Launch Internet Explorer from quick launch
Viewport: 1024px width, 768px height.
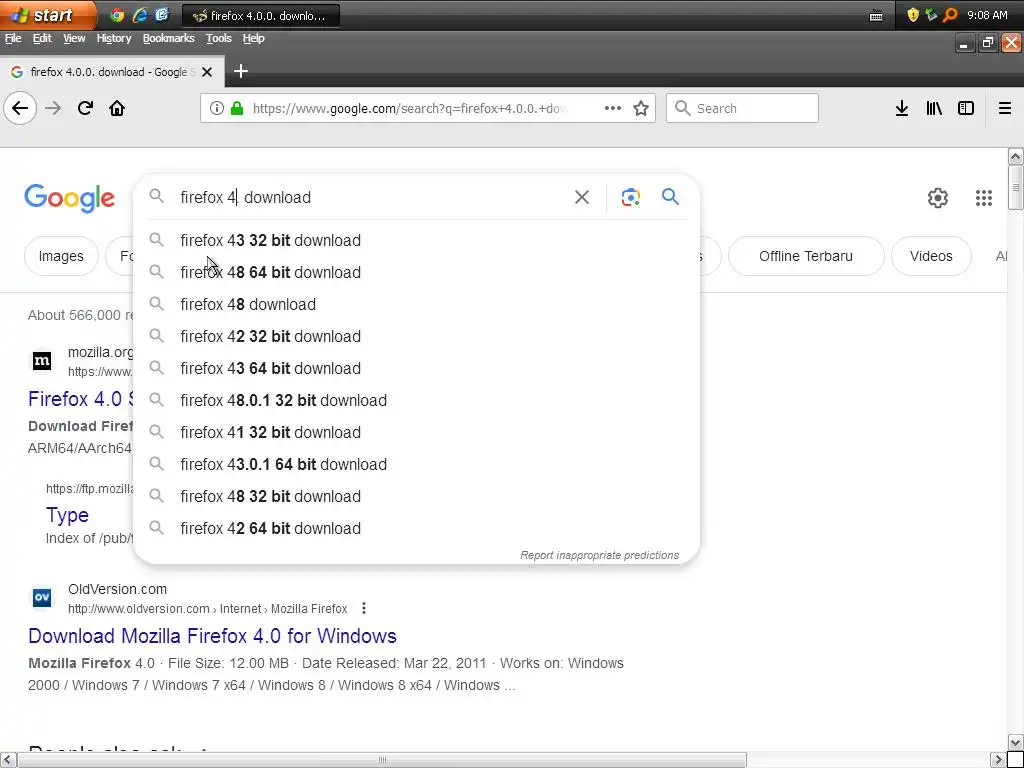coord(140,15)
